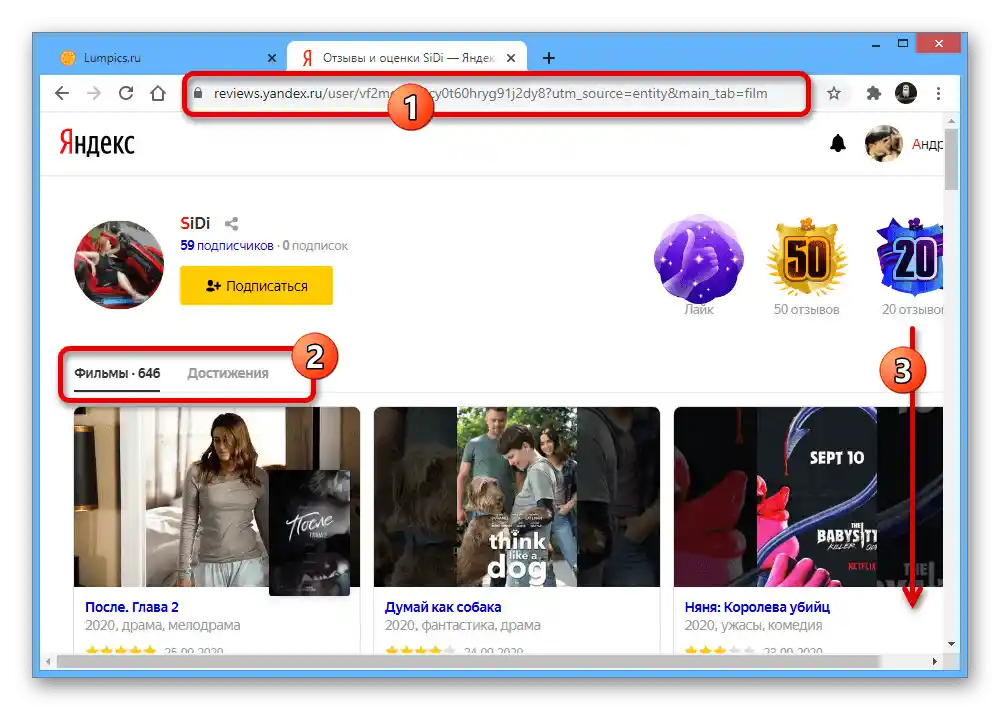Click the padlock site info icon
The image size is (1000, 710).
[x=198, y=93]
